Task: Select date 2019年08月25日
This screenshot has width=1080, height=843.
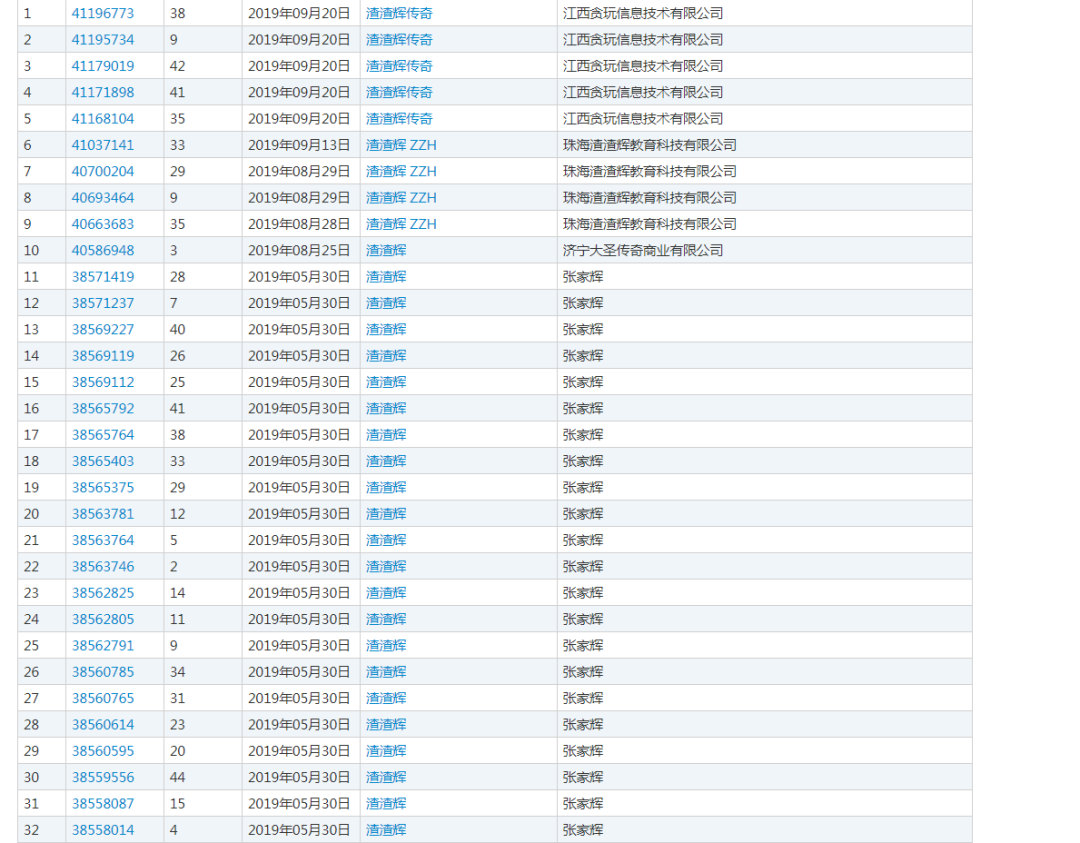Action: pyautogui.click(x=299, y=251)
